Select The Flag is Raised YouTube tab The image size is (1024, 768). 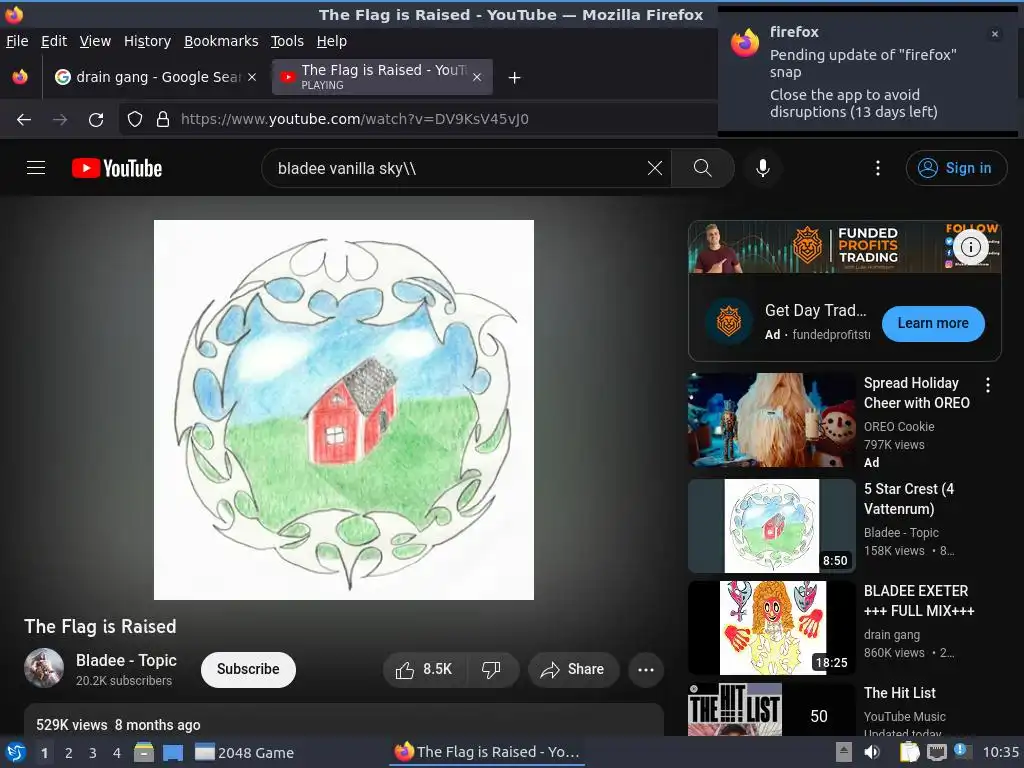[x=382, y=77]
